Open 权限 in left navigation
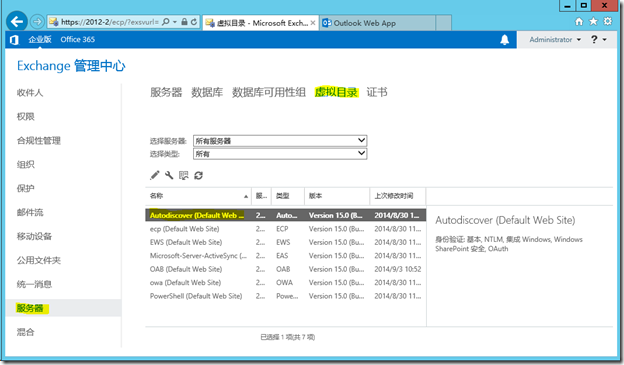The image size is (624, 365). (25, 117)
